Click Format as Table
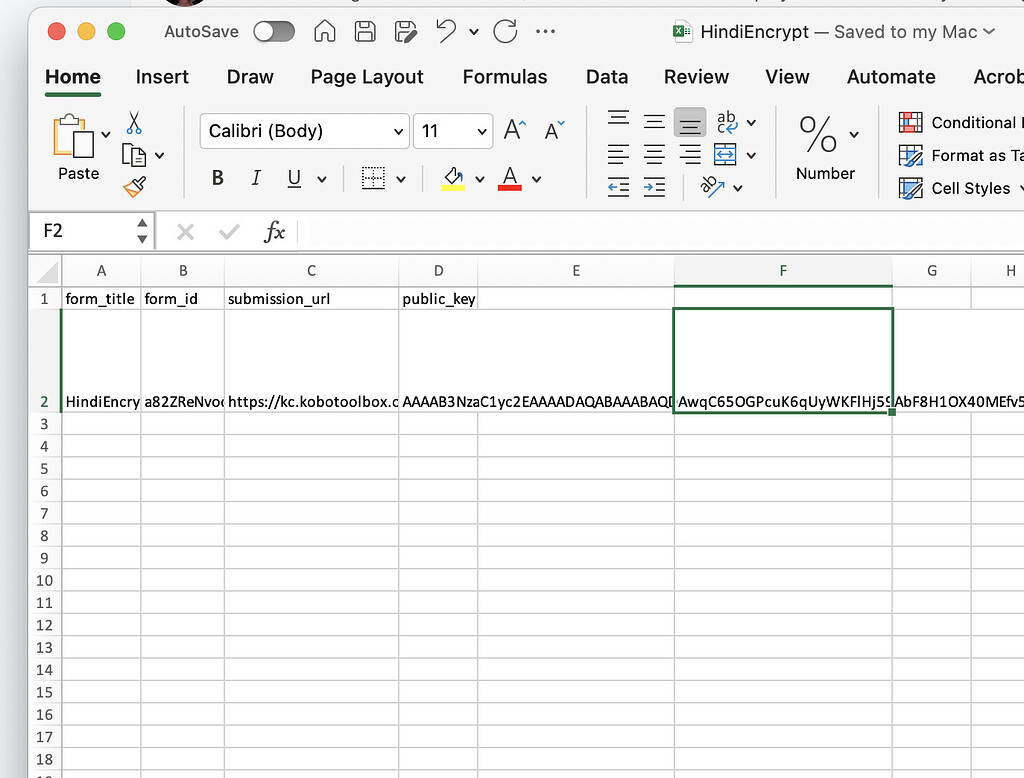This screenshot has width=1024, height=778. tap(960, 155)
